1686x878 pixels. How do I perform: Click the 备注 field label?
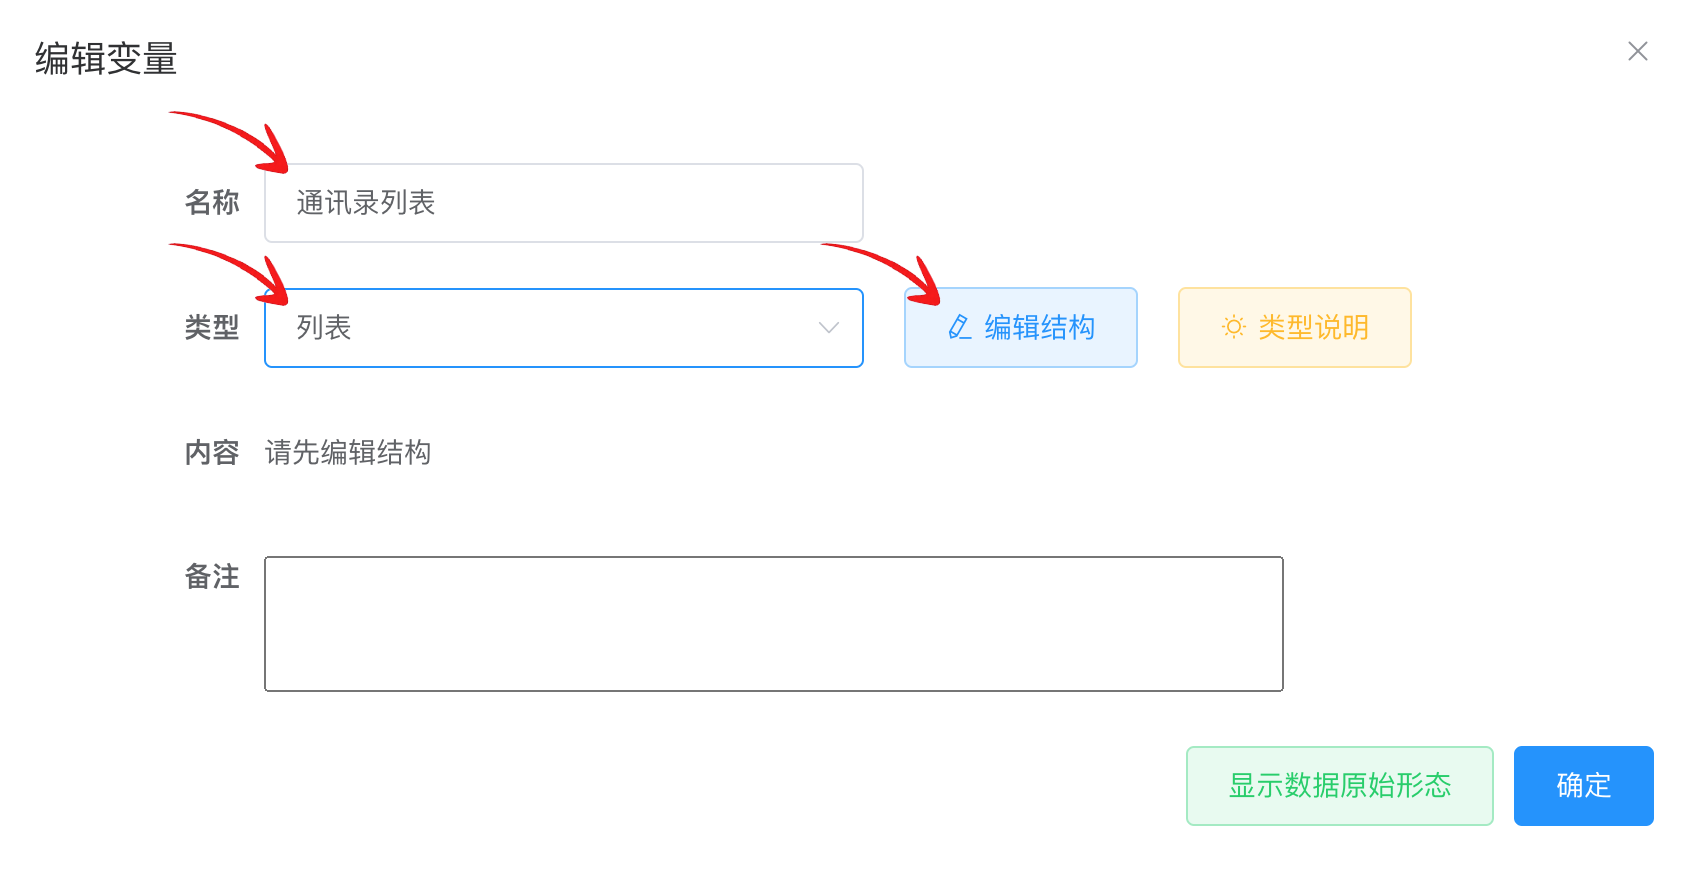point(212,577)
